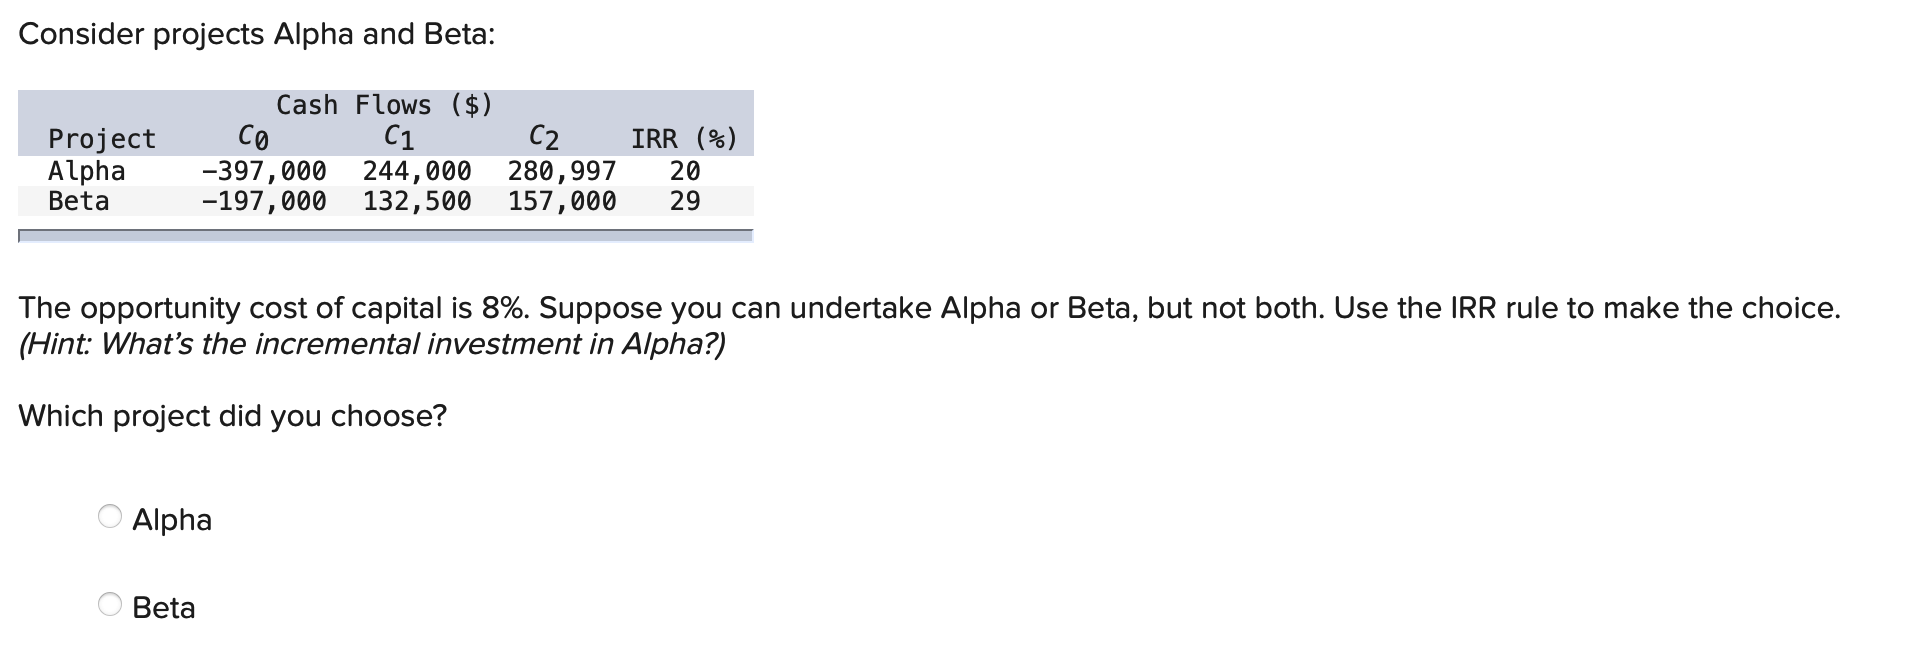
Task: Click the 280,997 cash flow cell
Action: [x=561, y=170]
